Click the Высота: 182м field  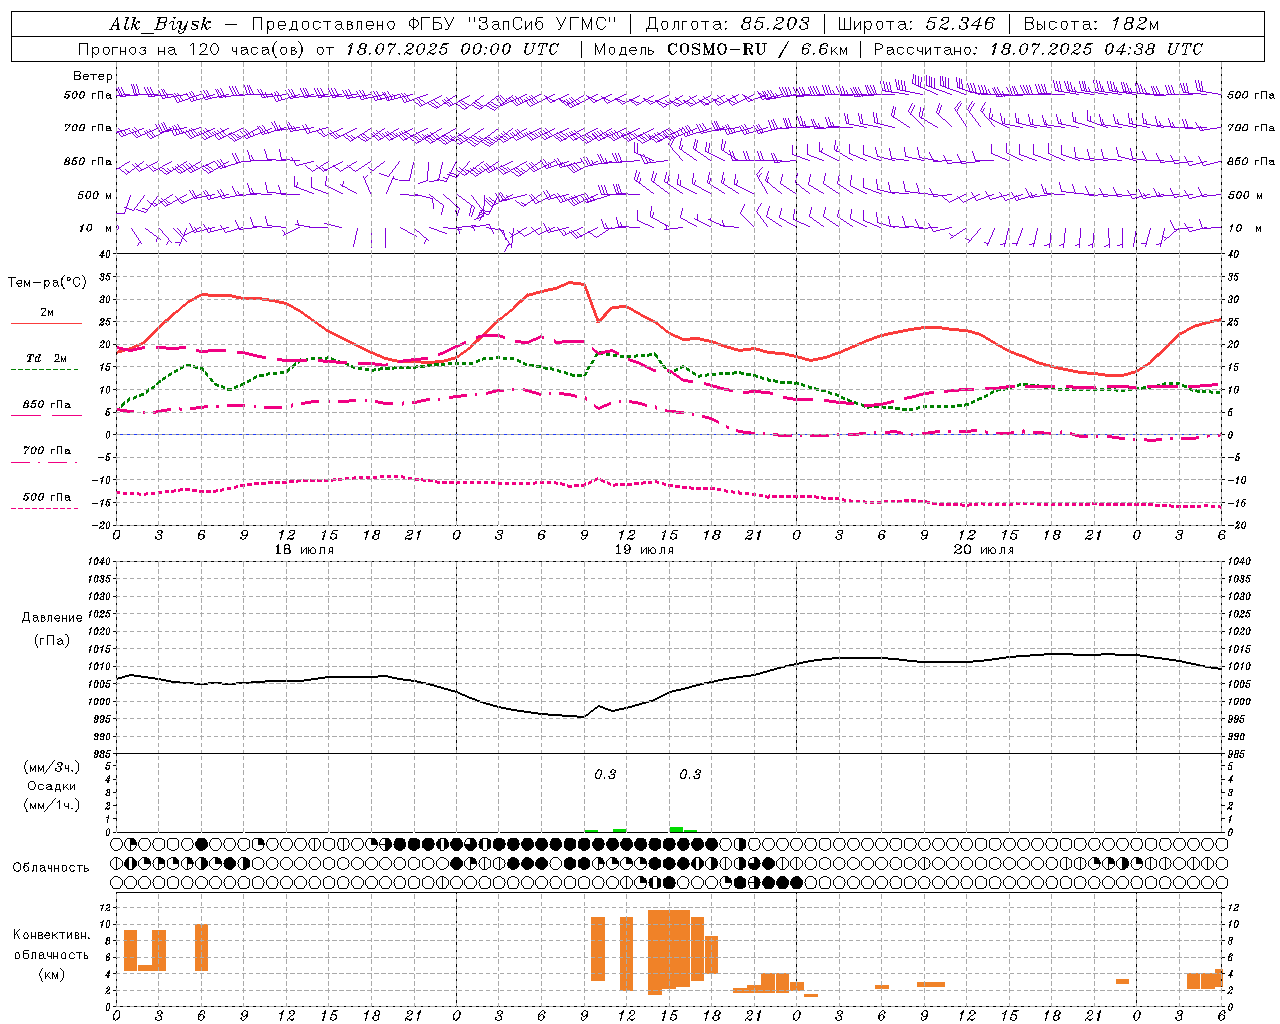click(1091, 24)
